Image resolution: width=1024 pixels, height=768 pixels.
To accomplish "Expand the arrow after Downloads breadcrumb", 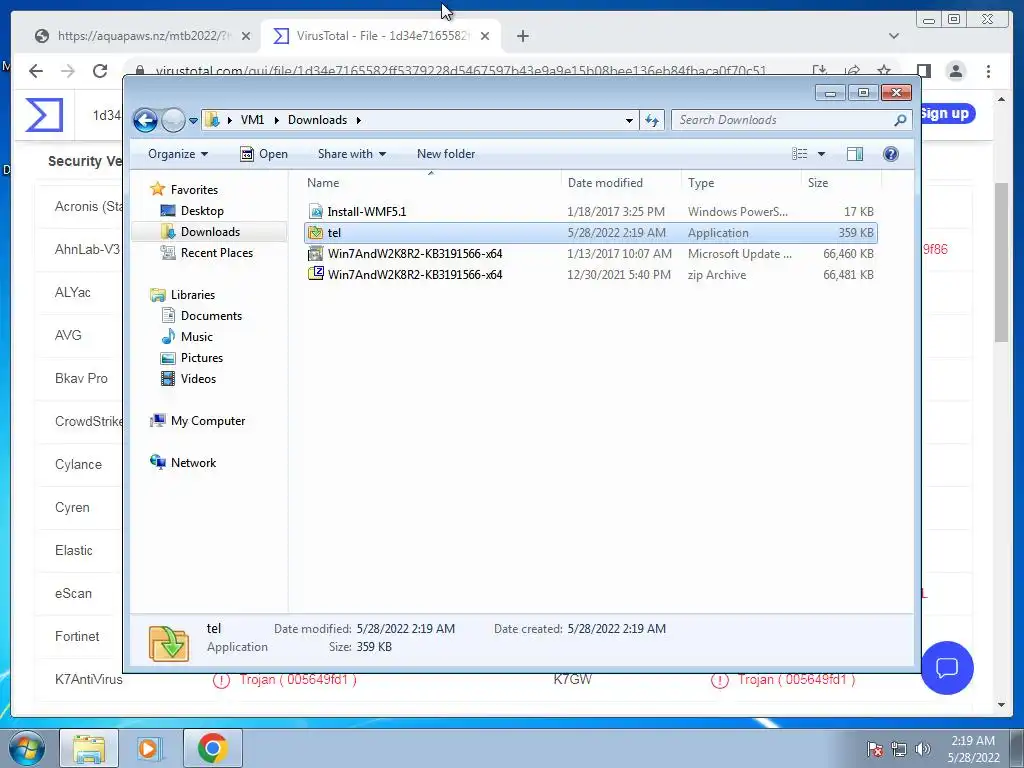I will pos(359,120).
